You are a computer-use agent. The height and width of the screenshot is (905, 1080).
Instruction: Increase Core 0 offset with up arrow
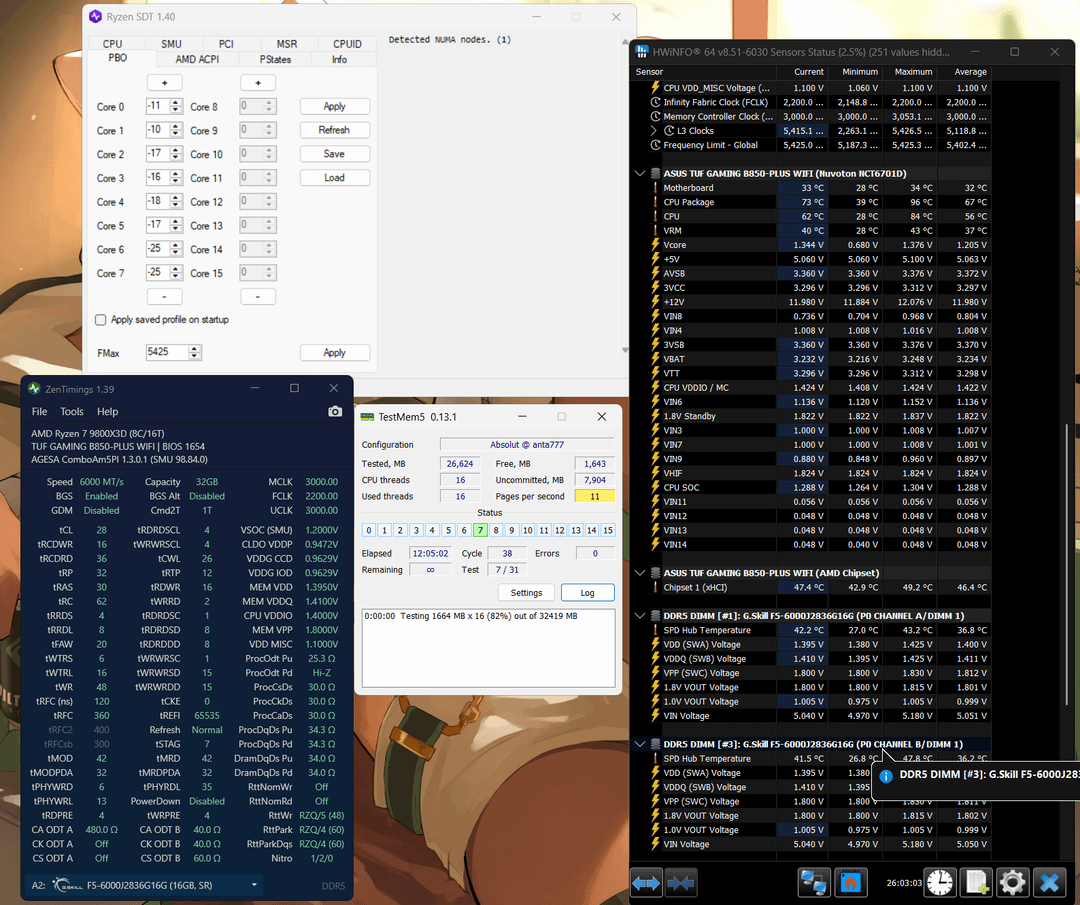176,103
